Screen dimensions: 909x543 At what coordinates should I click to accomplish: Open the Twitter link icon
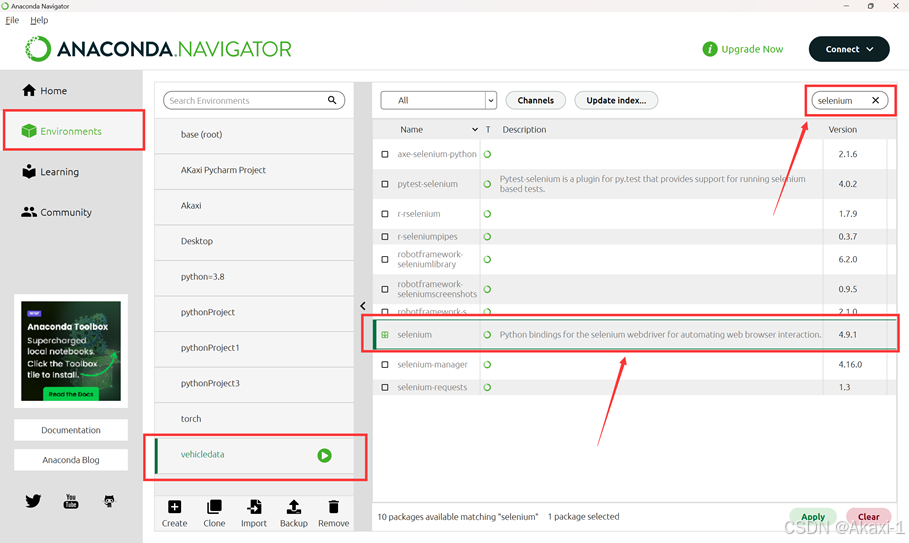pos(33,501)
